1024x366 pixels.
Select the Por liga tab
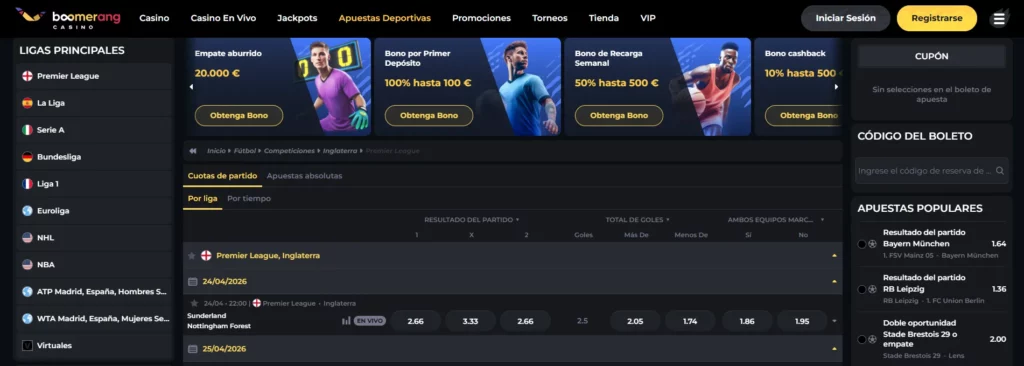[202, 199]
